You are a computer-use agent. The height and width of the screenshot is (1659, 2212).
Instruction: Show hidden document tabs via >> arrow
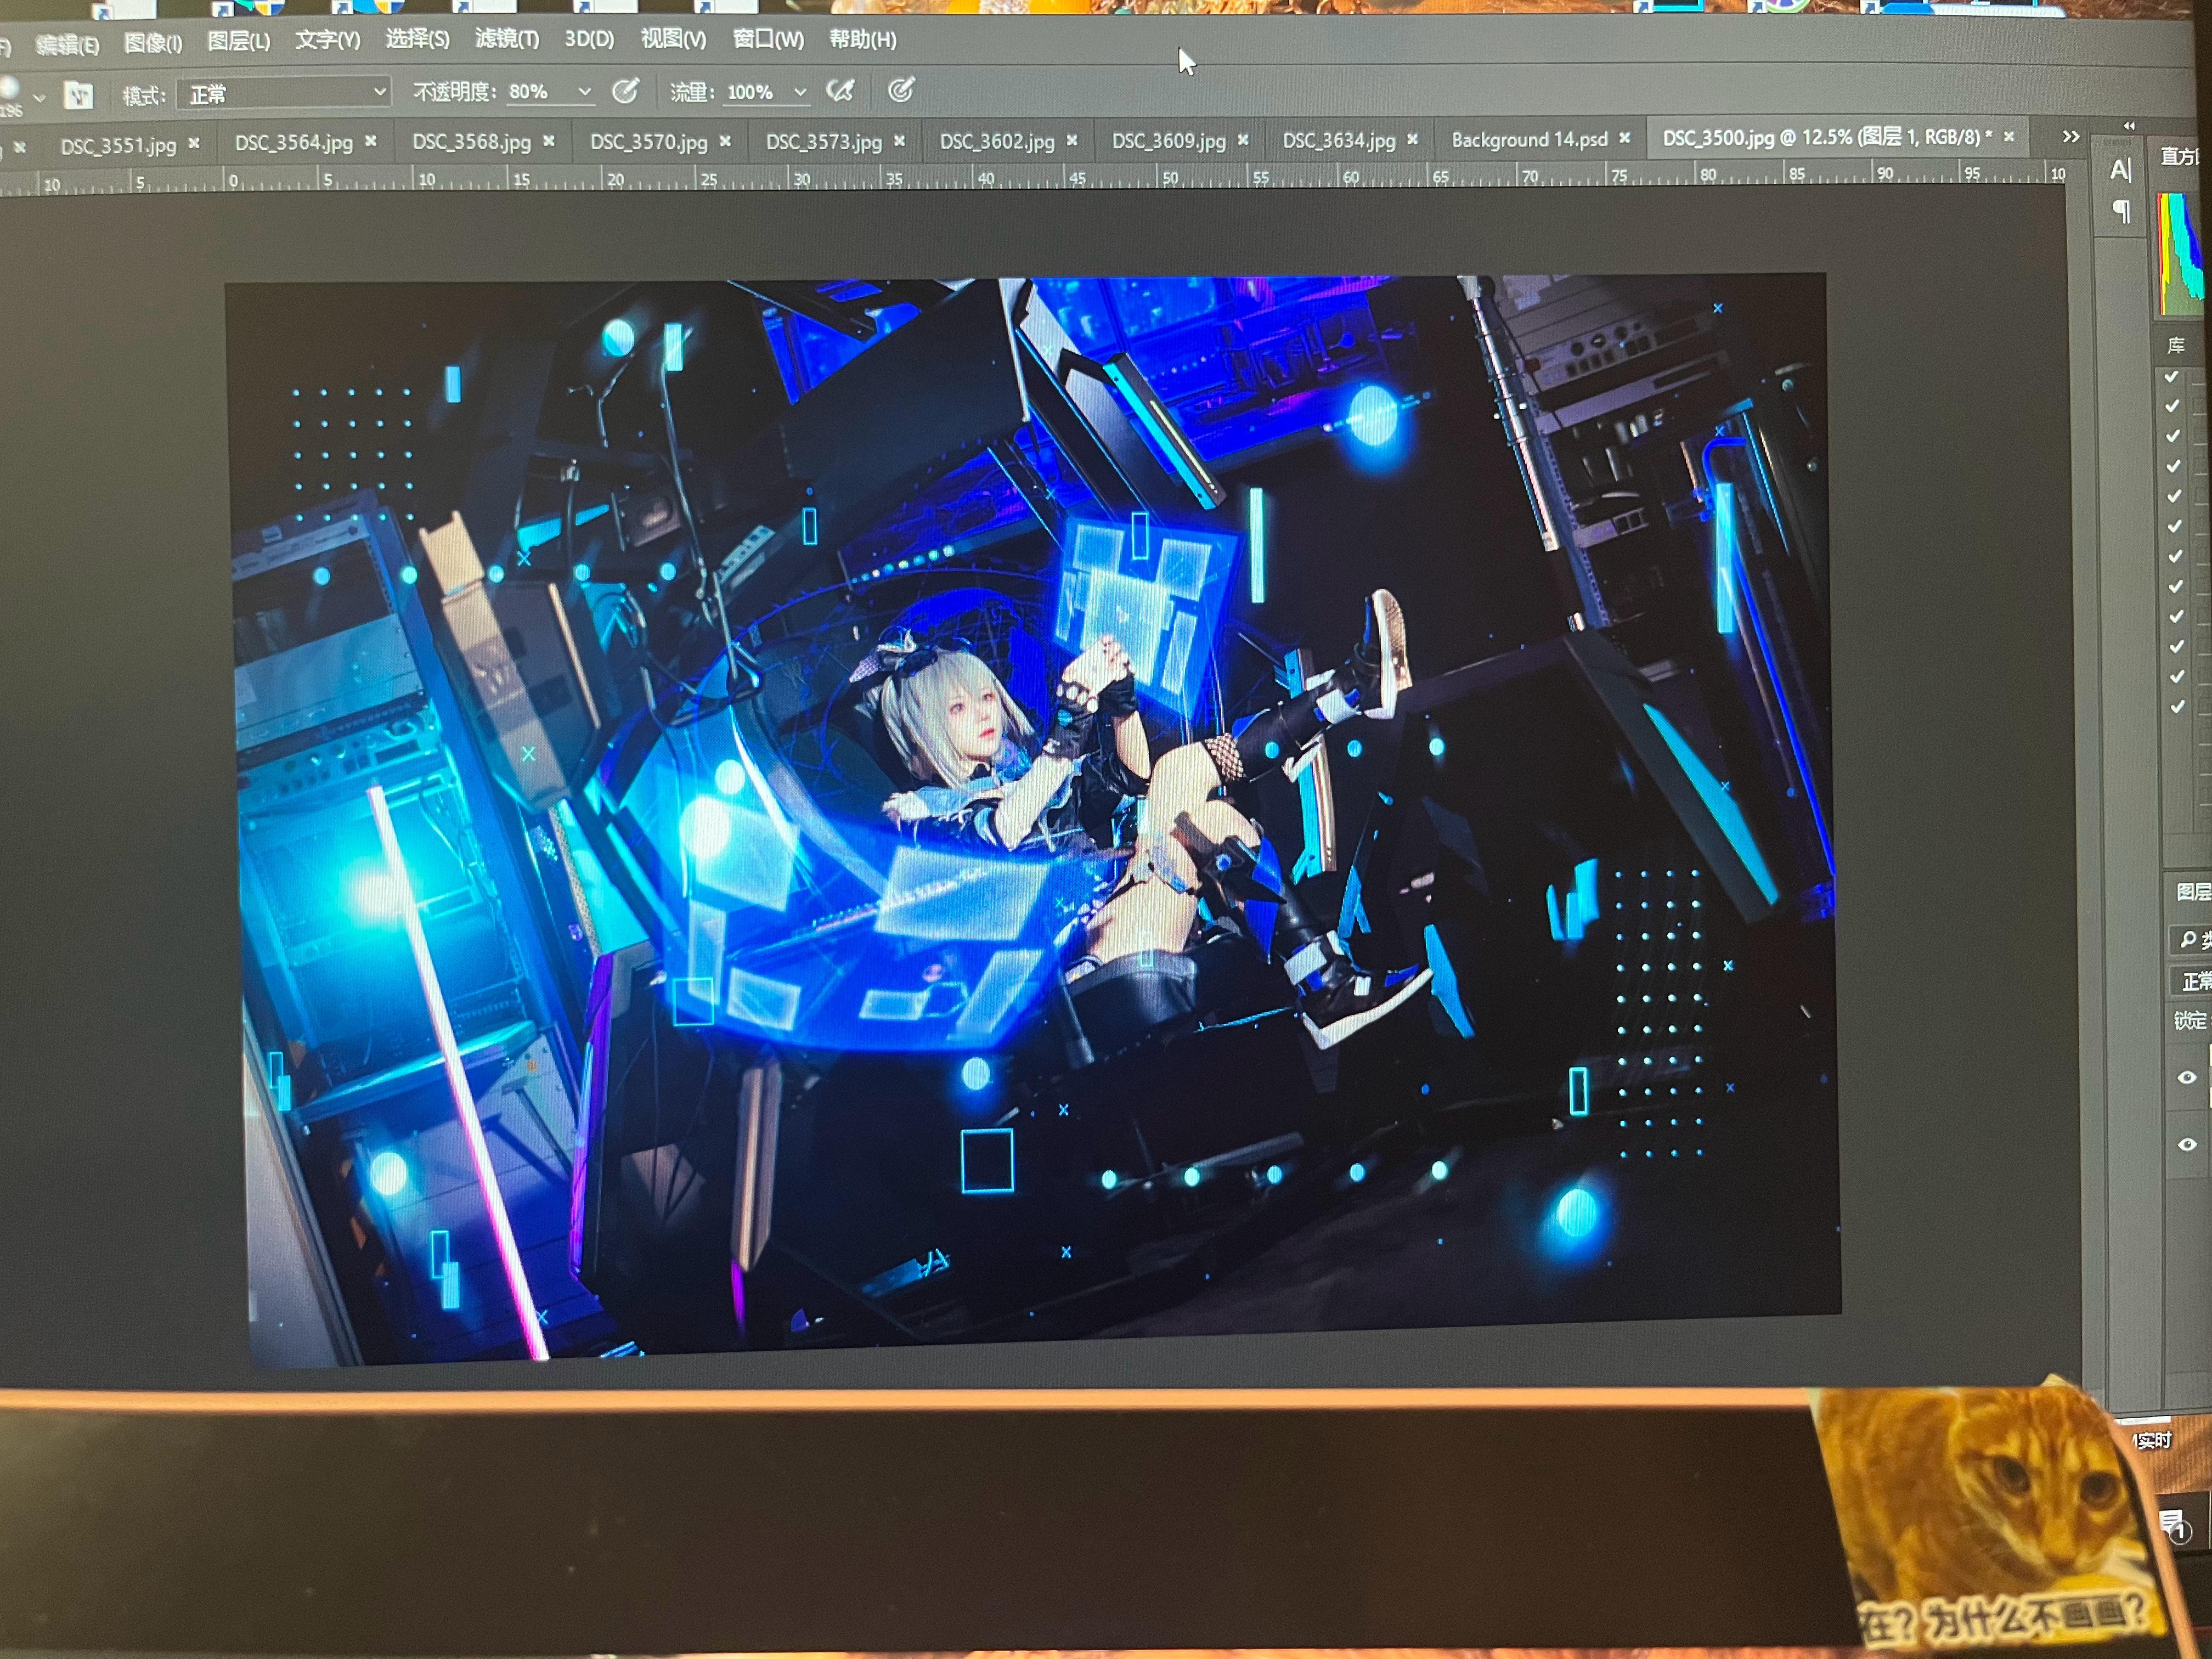(2071, 136)
